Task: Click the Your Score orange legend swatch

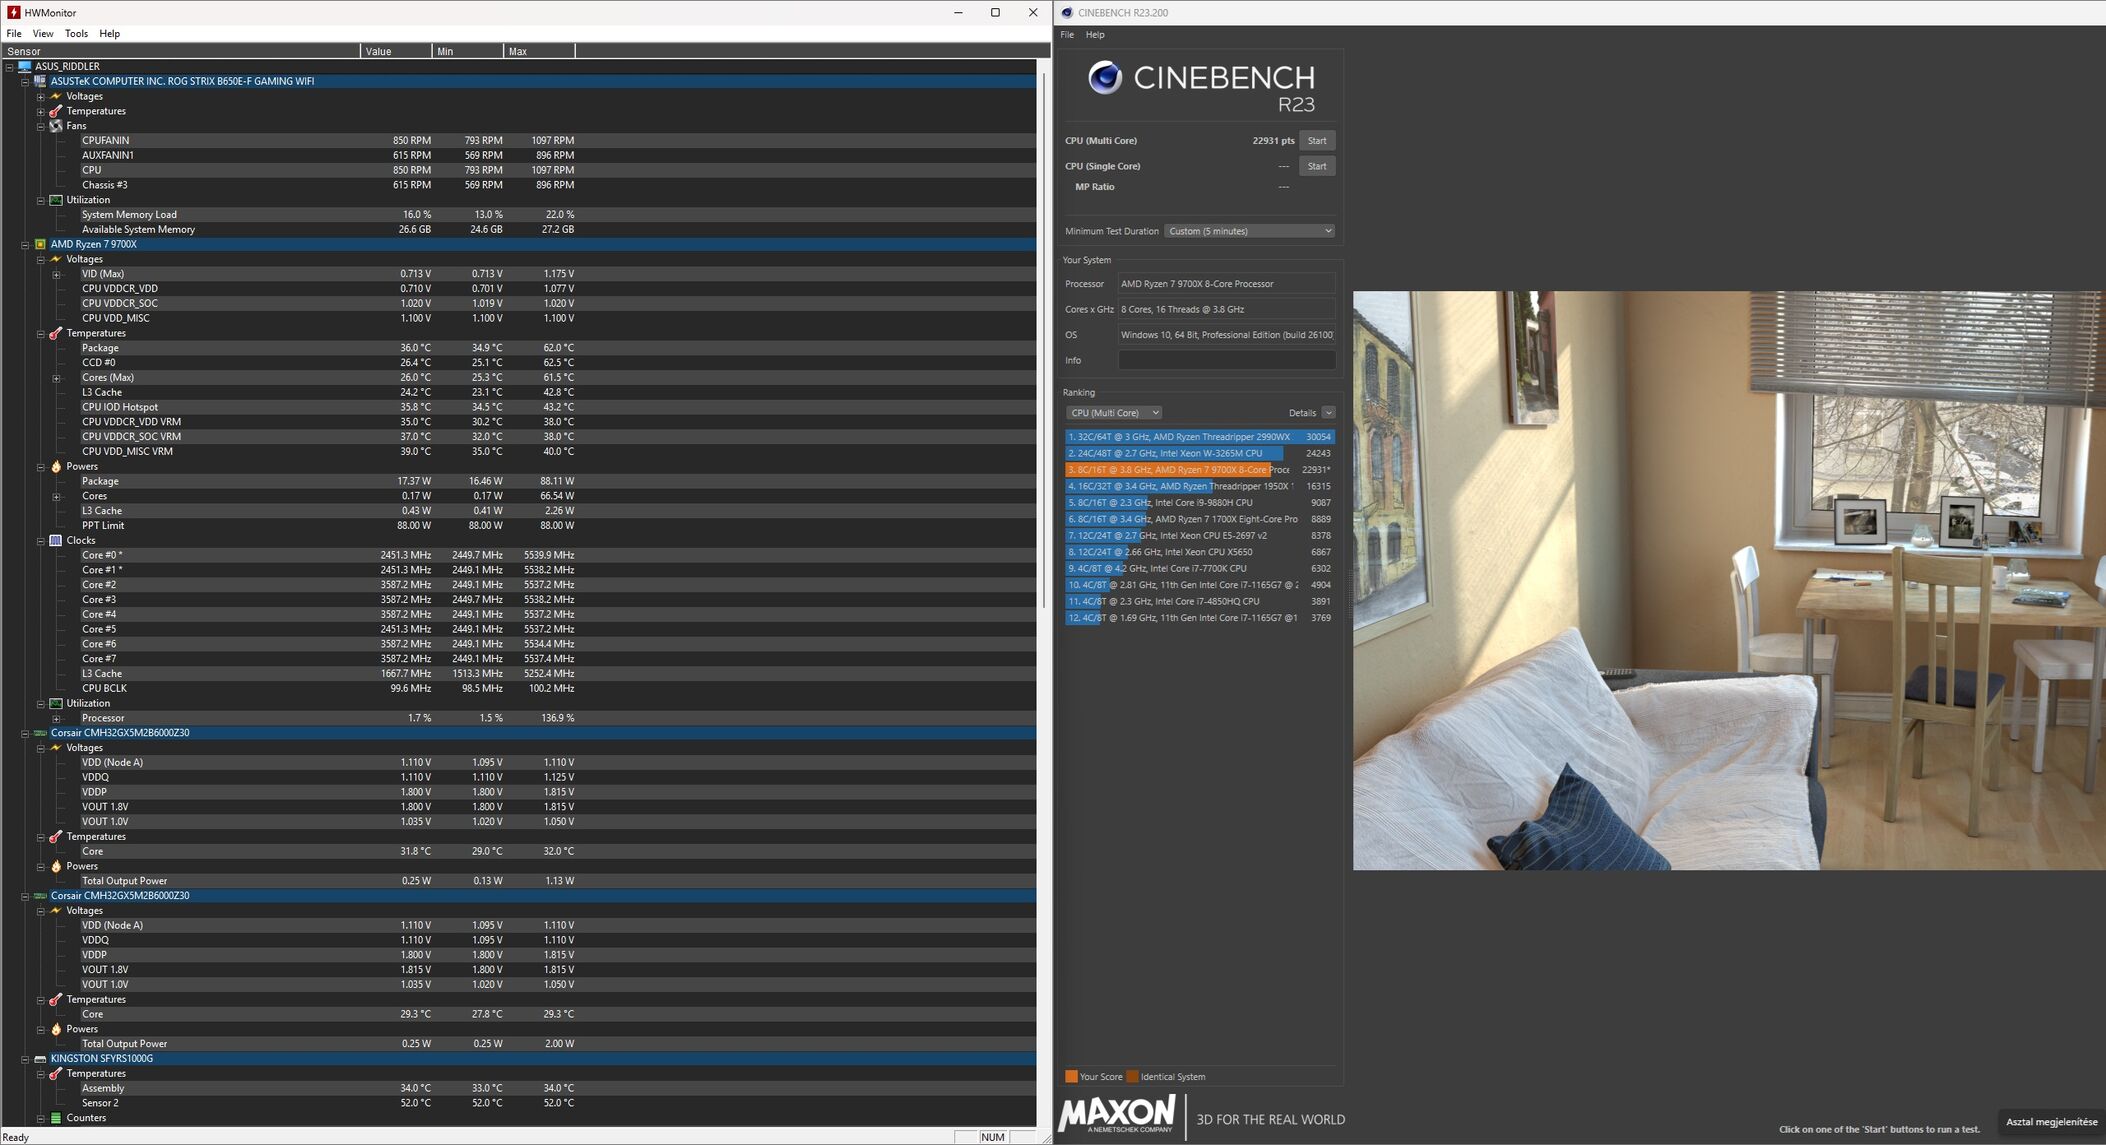Action: [1071, 1077]
